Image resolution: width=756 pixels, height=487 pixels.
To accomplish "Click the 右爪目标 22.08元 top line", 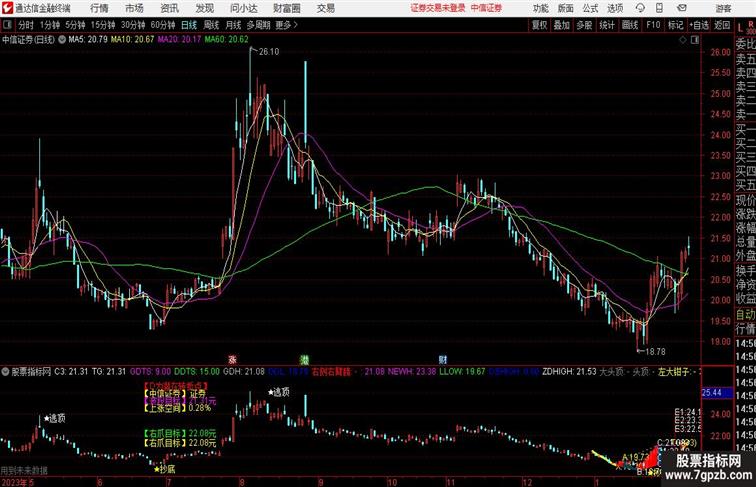I will pyautogui.click(x=180, y=434).
